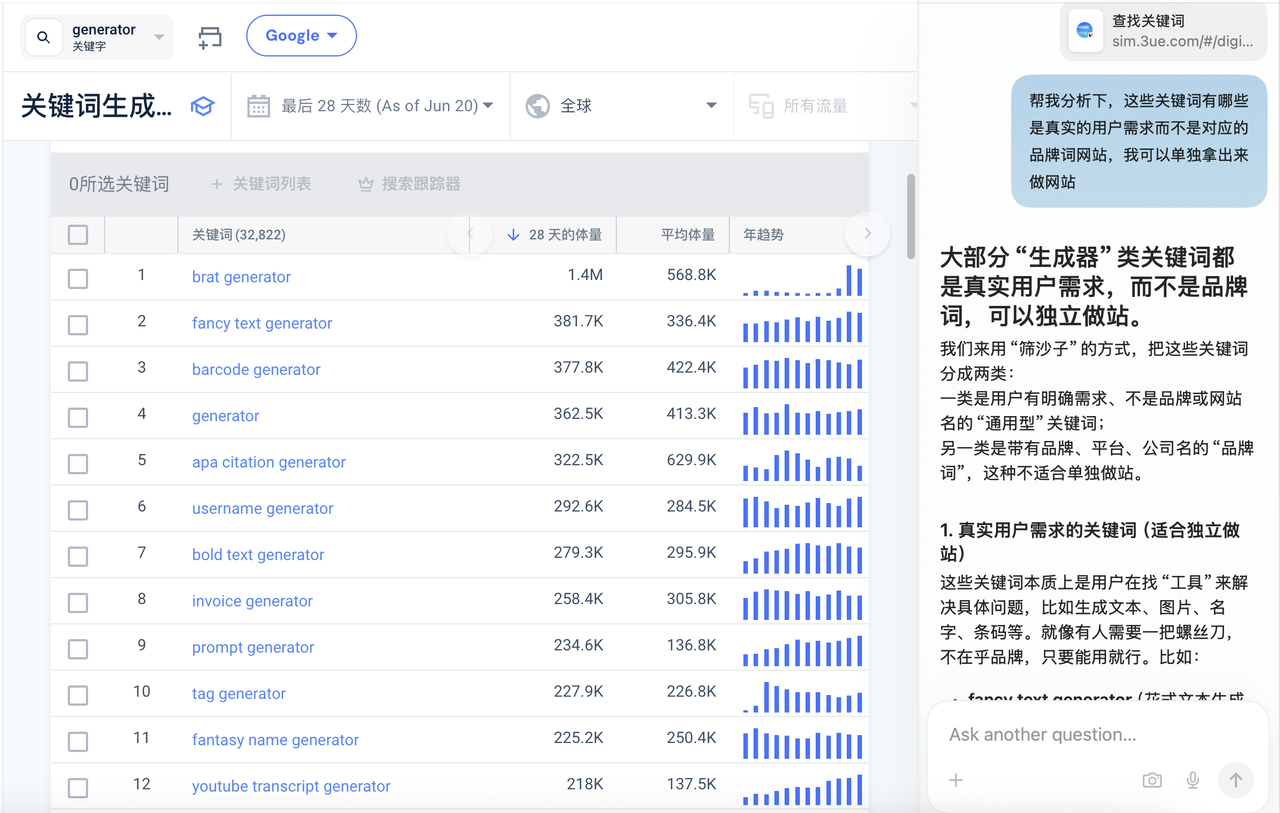Screen dimensions: 1280x813
Task: Click the calendar icon in date filter
Action: tap(258, 106)
